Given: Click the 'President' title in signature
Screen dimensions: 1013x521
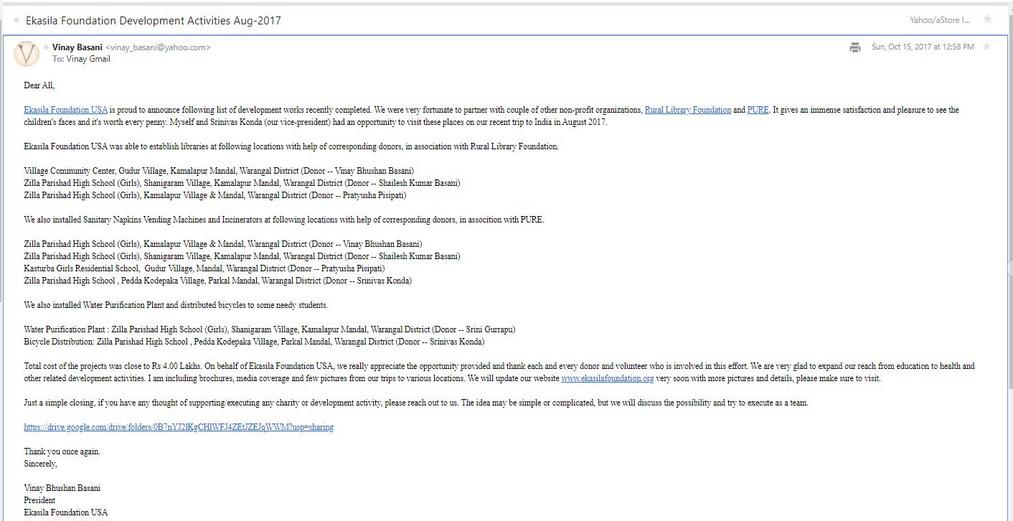Looking at the screenshot, I should [39, 500].
